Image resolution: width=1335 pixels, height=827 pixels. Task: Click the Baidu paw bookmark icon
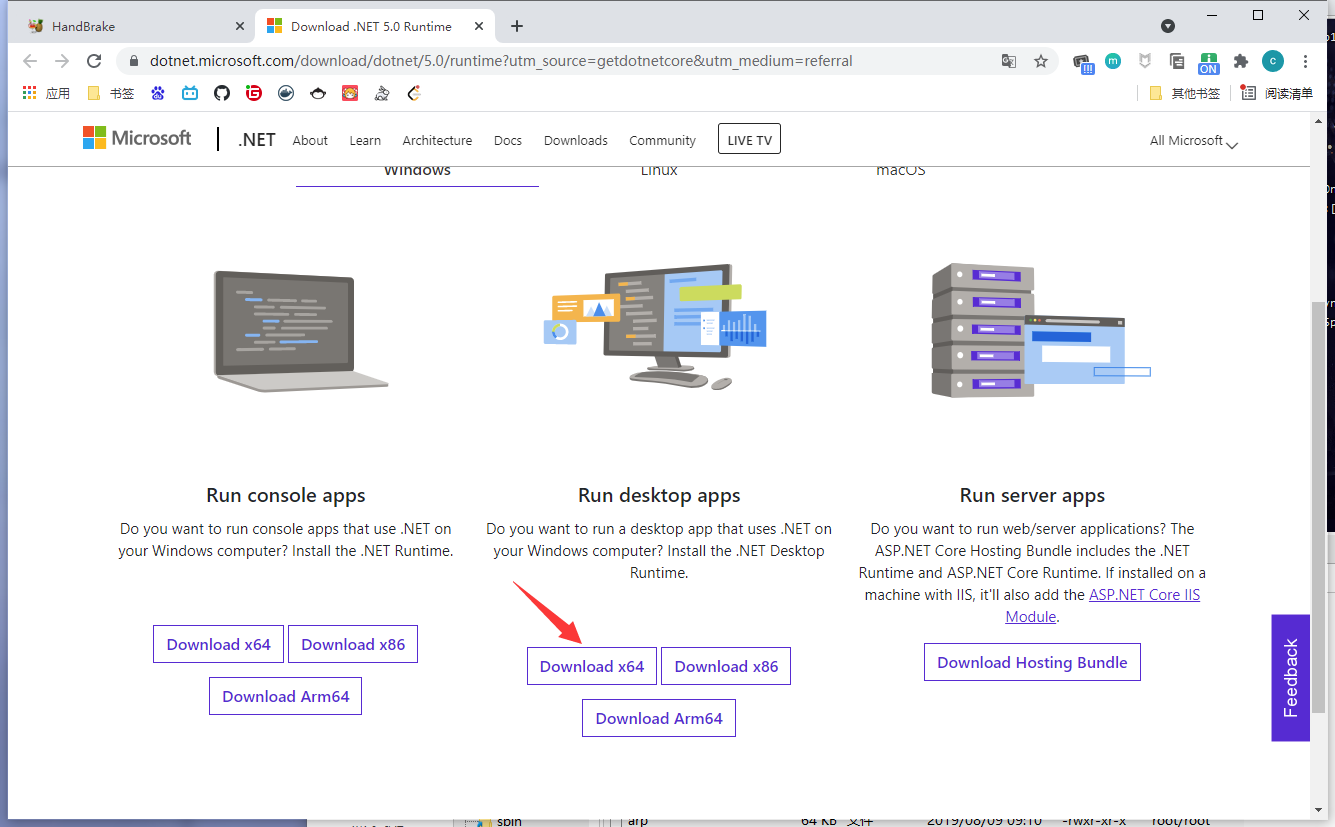click(158, 93)
